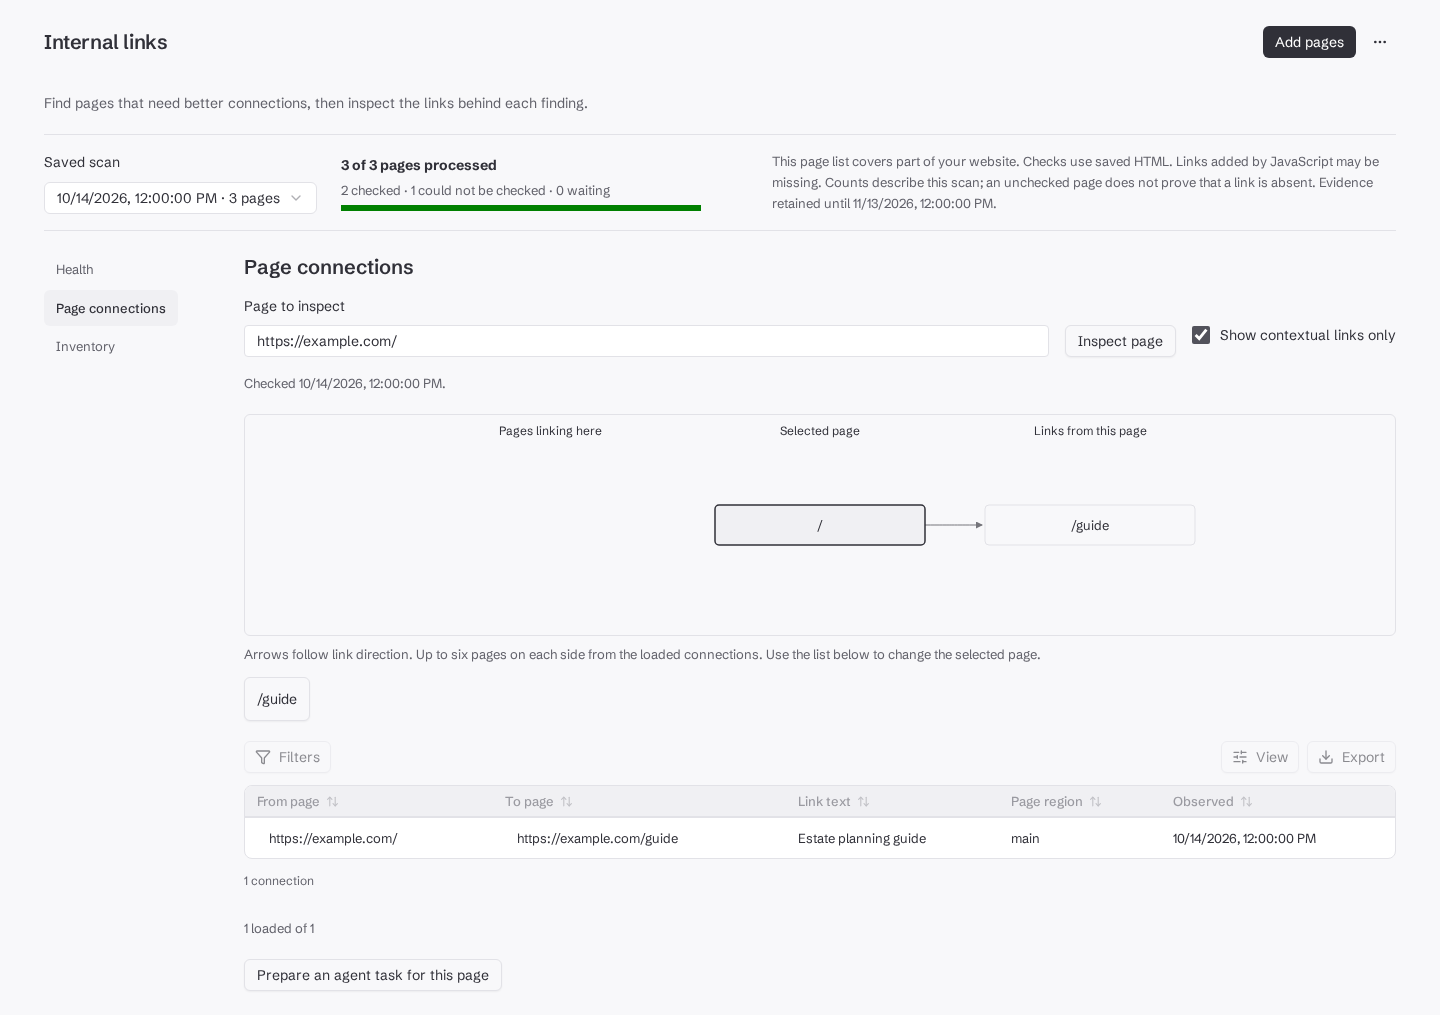Expand the Saved scan dropdown
The height and width of the screenshot is (1015, 1440).
click(180, 198)
